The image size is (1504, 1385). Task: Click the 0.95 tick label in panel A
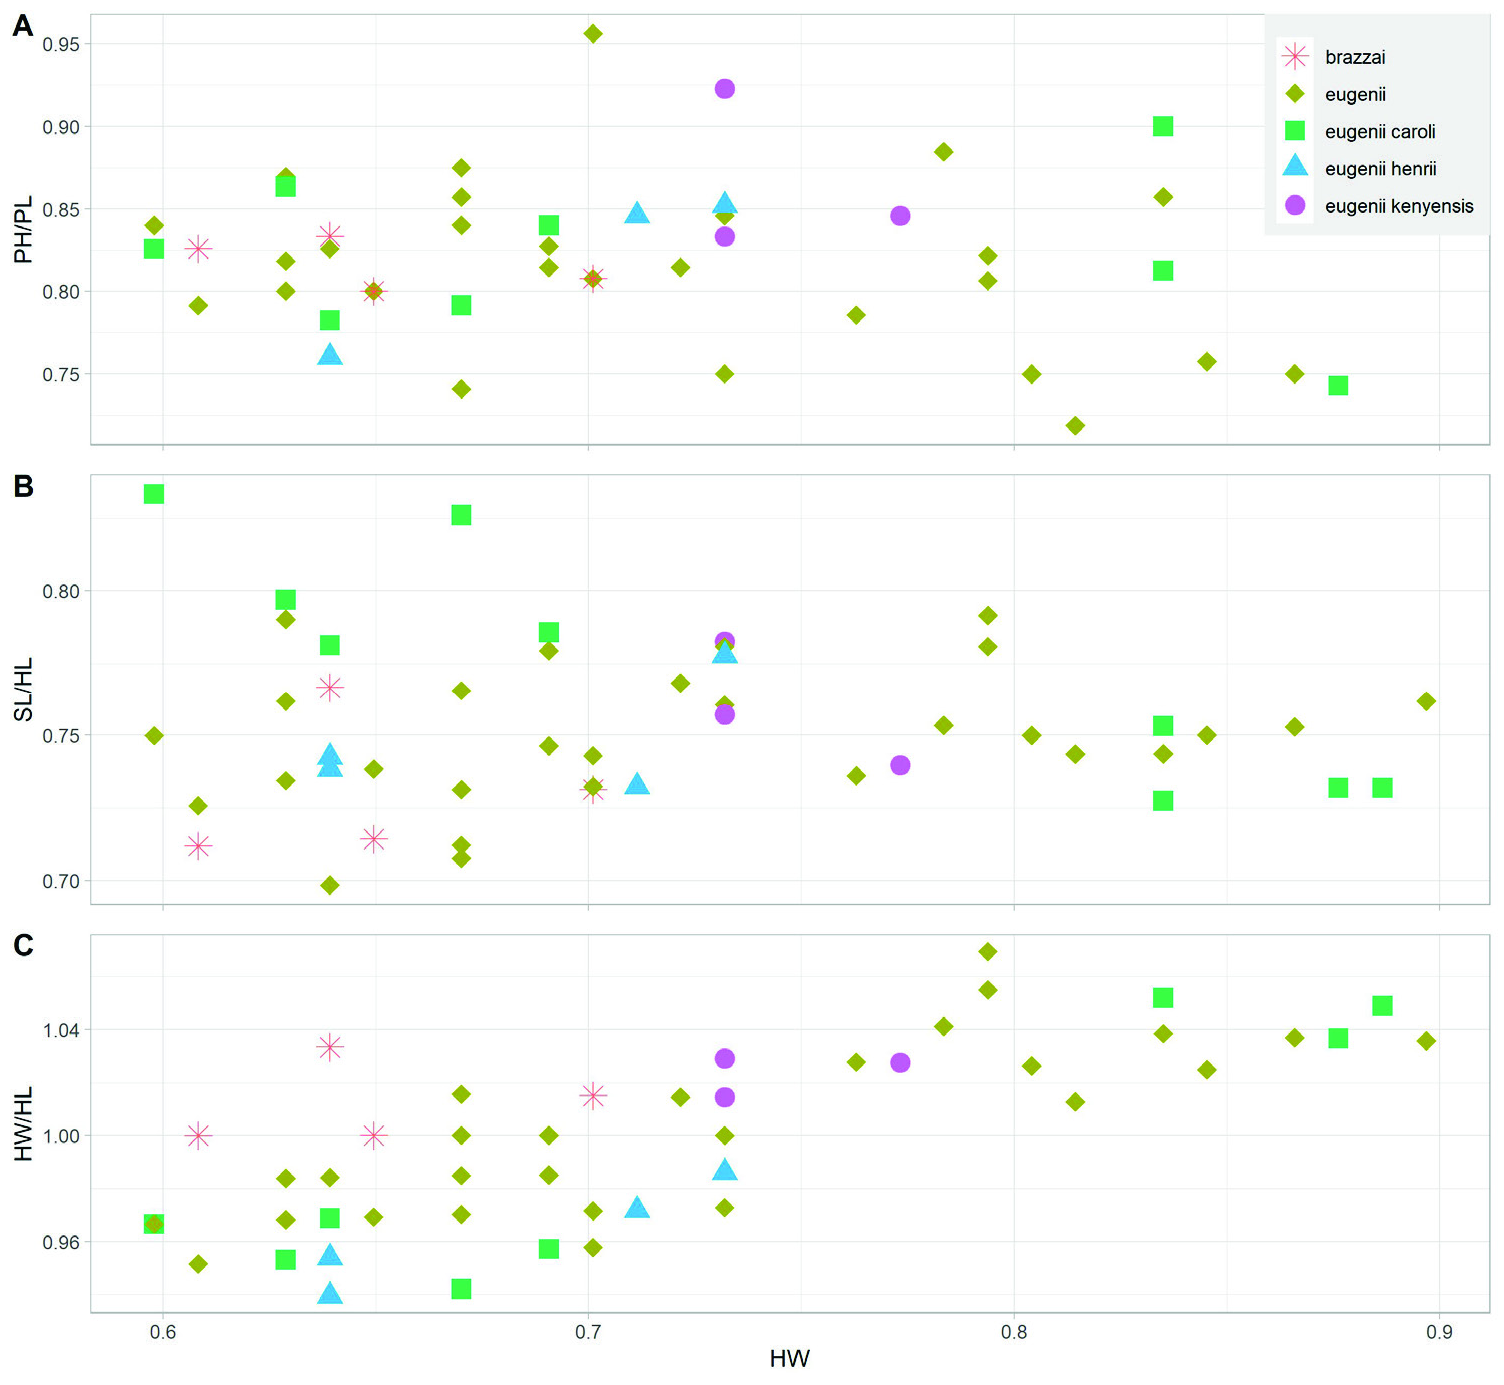tap(61, 44)
